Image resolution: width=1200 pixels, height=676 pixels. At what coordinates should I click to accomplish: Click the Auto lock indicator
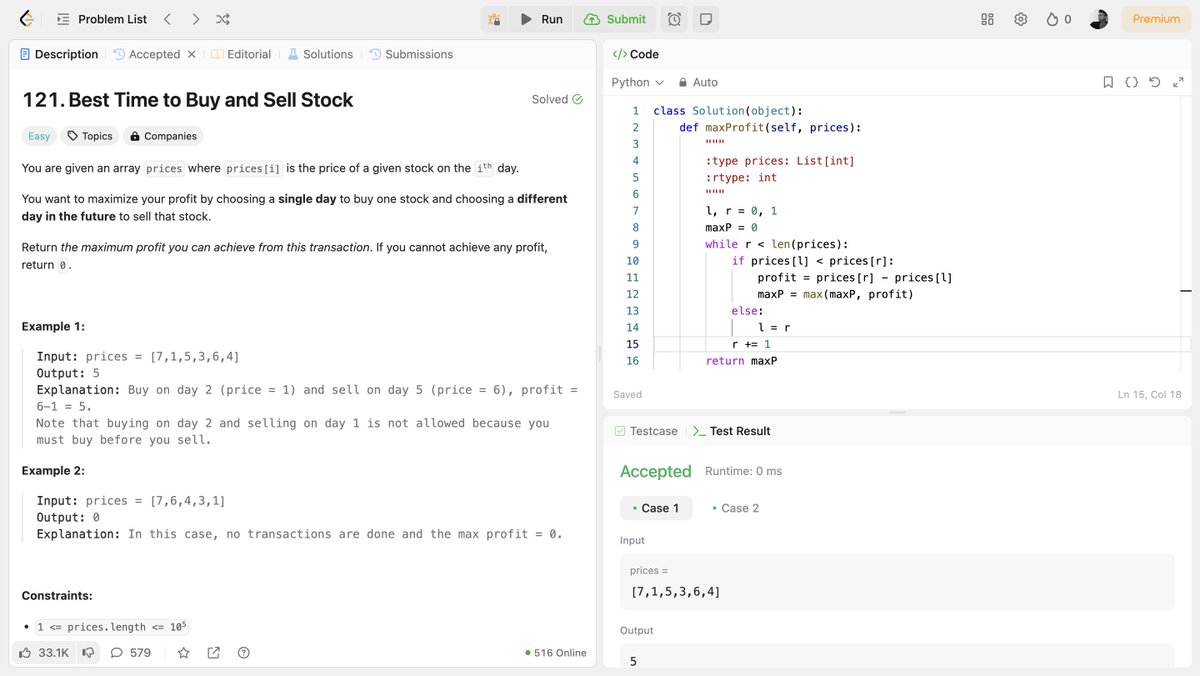[698, 82]
